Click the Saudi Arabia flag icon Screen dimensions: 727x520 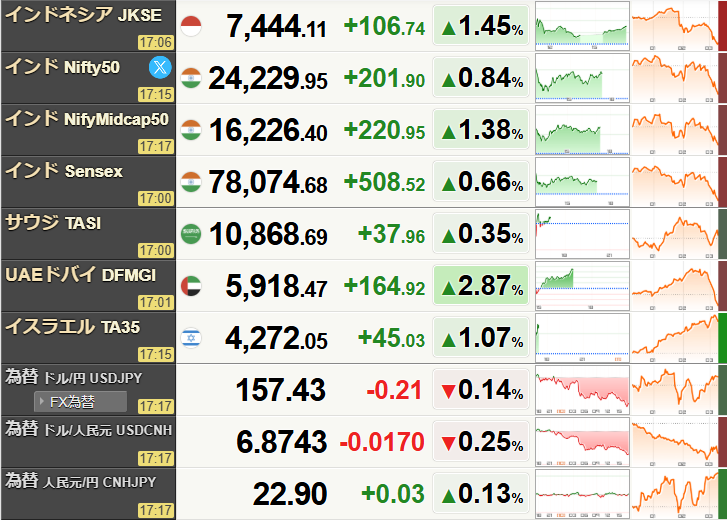point(191,234)
